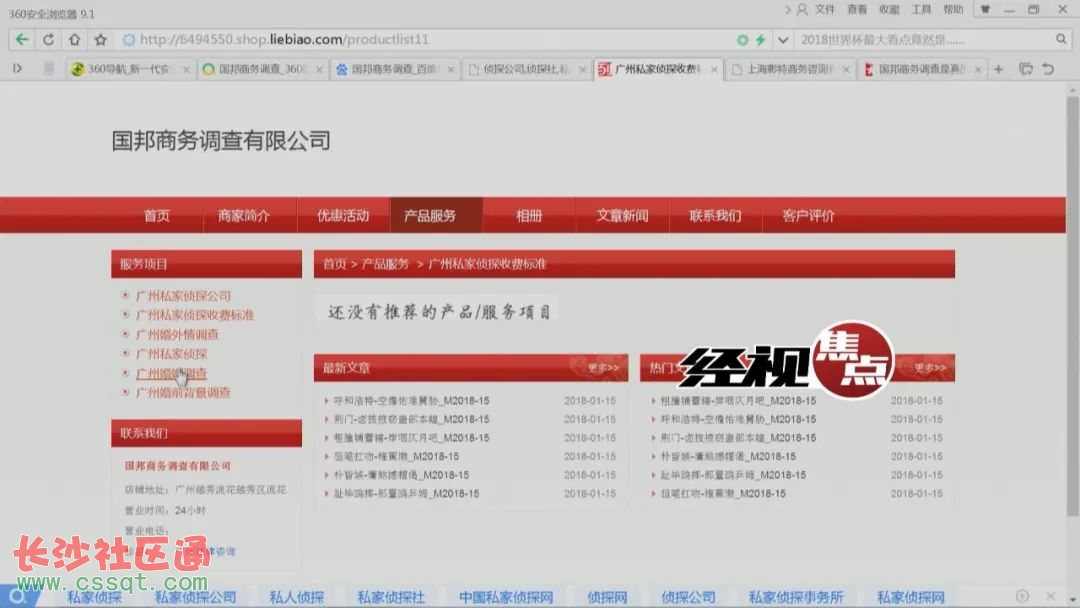Open the 工具 menu
This screenshot has height=608, width=1080.
click(921, 10)
